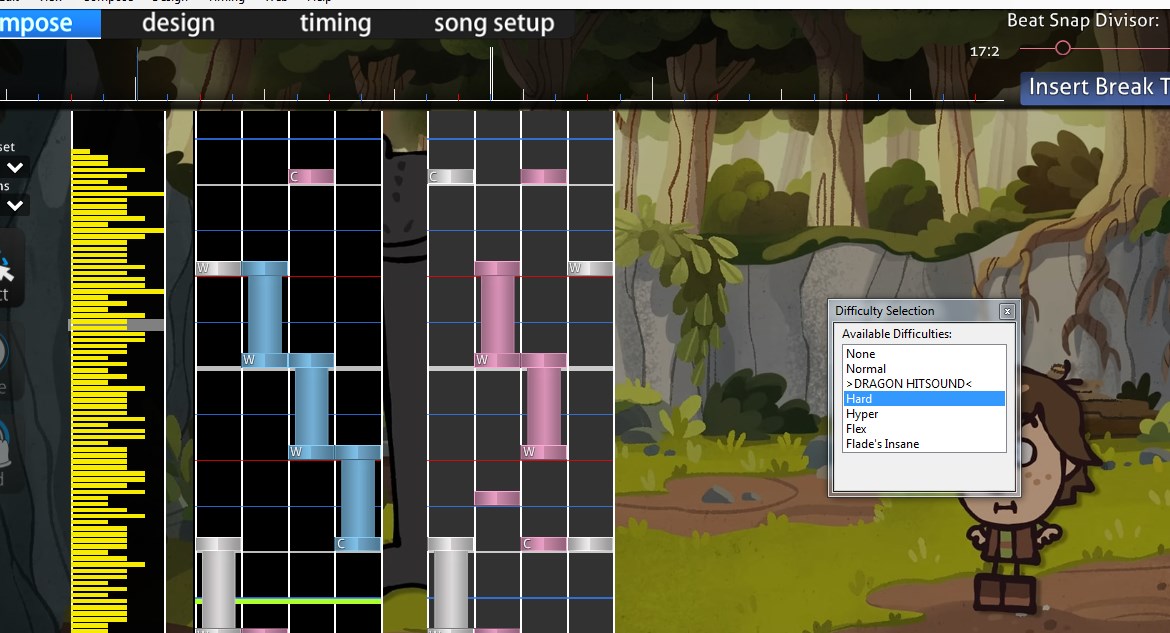Click the Insert Break Time button
Image resolution: width=1170 pixels, height=633 pixels.
pyautogui.click(x=1097, y=87)
